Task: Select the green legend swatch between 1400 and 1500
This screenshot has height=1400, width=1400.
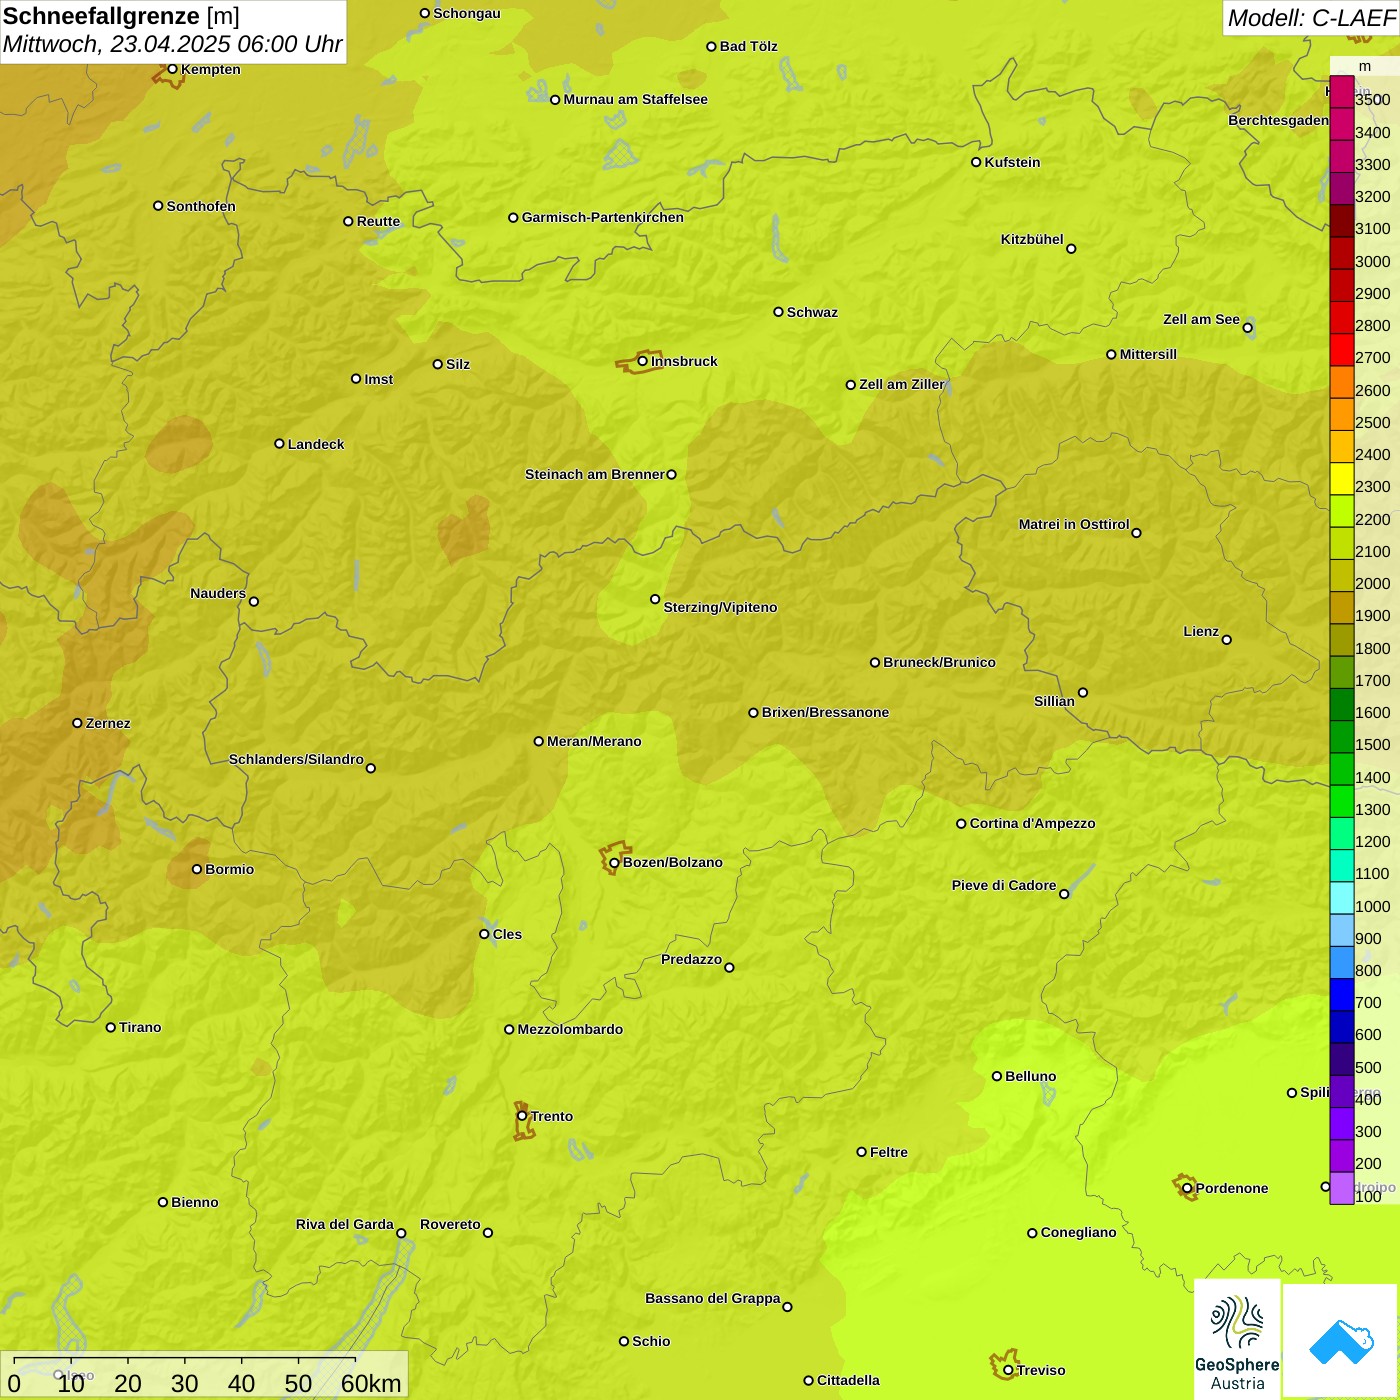Action: (x=1342, y=768)
